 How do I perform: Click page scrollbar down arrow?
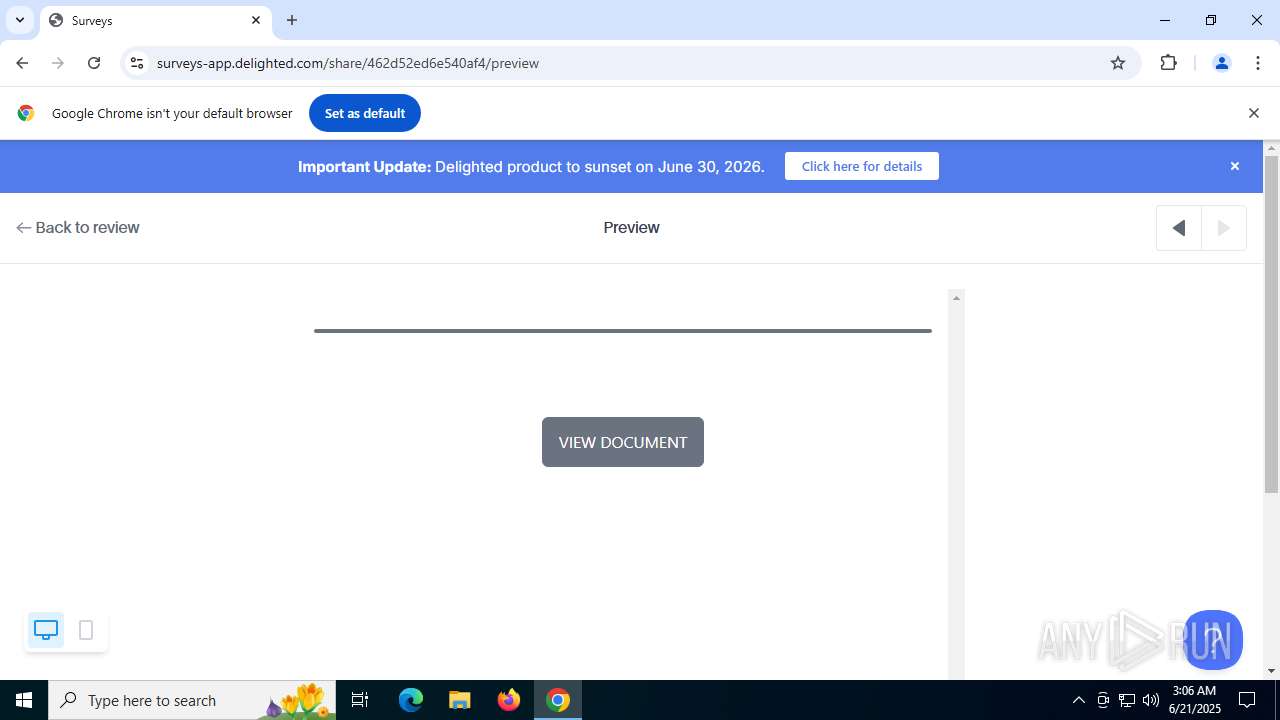(1271, 671)
